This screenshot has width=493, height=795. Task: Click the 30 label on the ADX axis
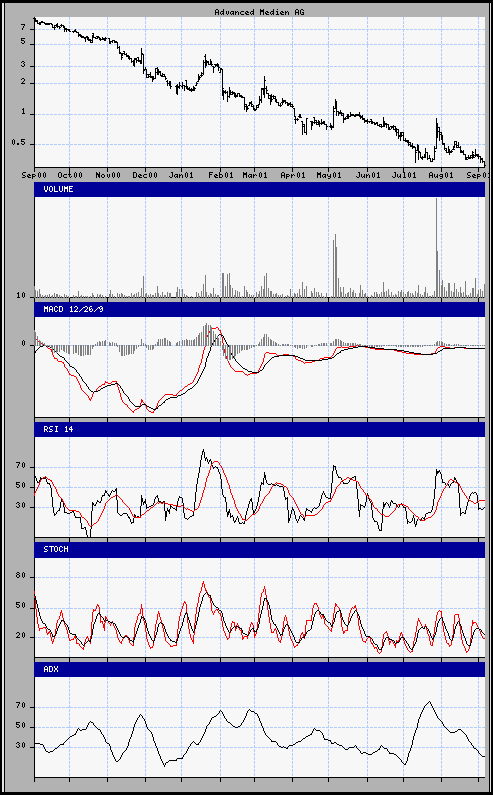(21, 746)
